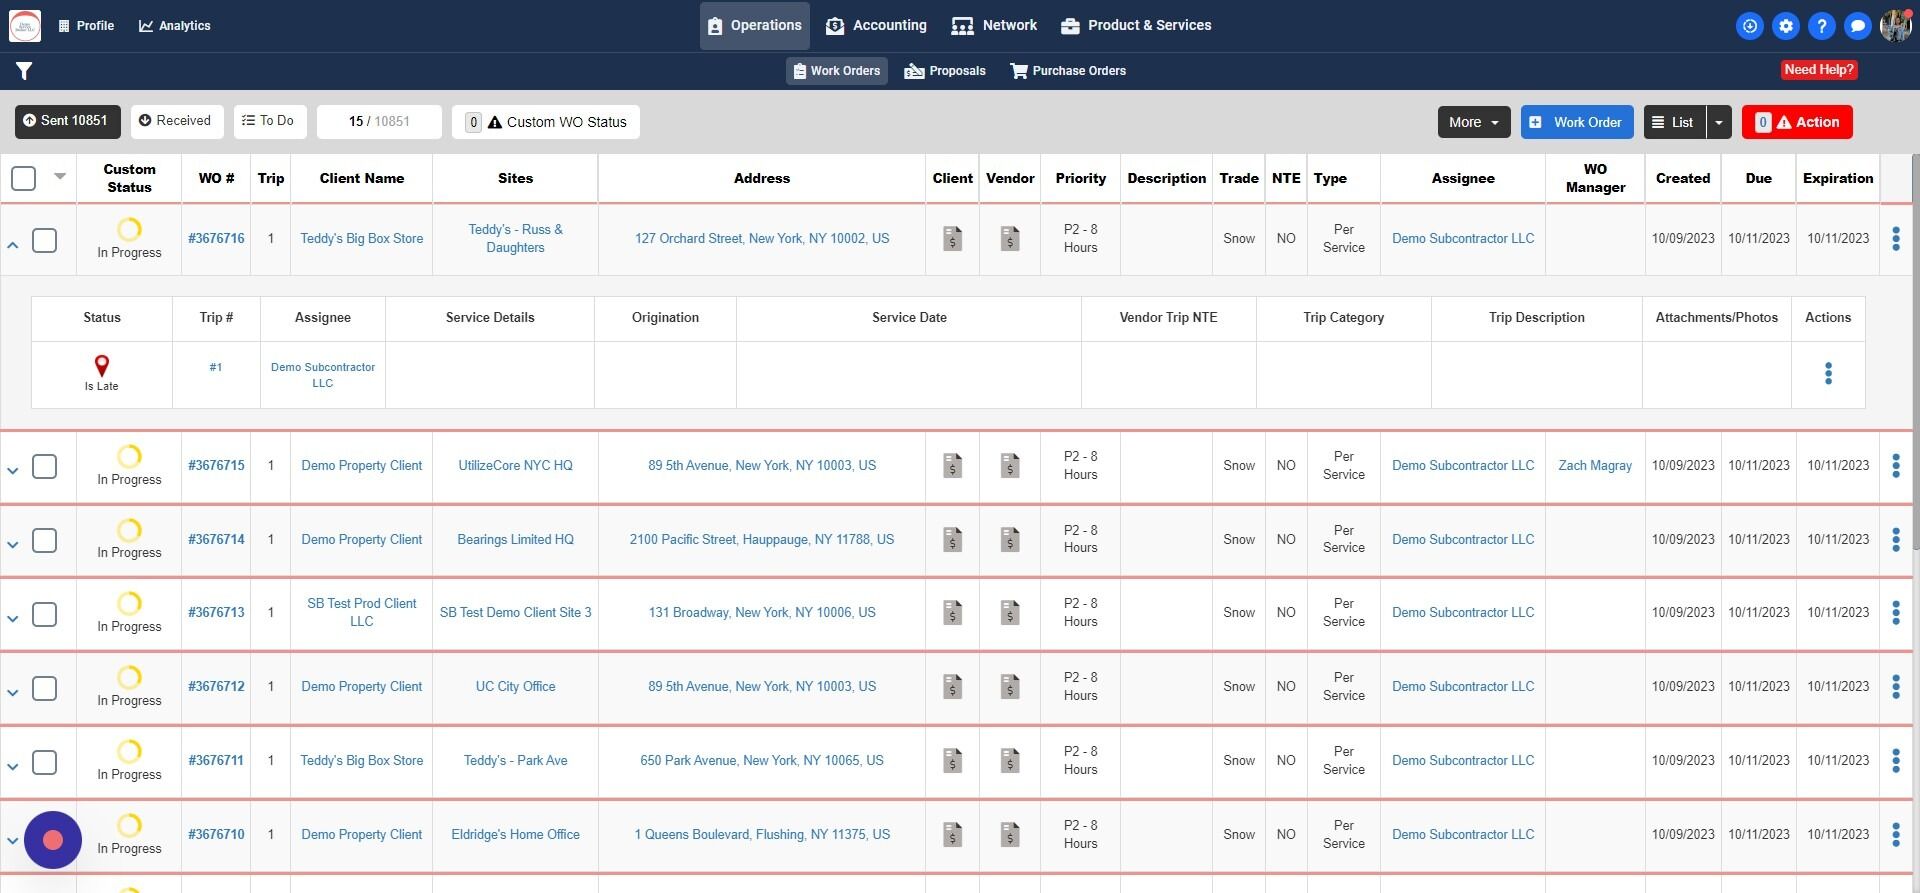Toggle the select-all header checkbox

pyautogui.click(x=24, y=179)
